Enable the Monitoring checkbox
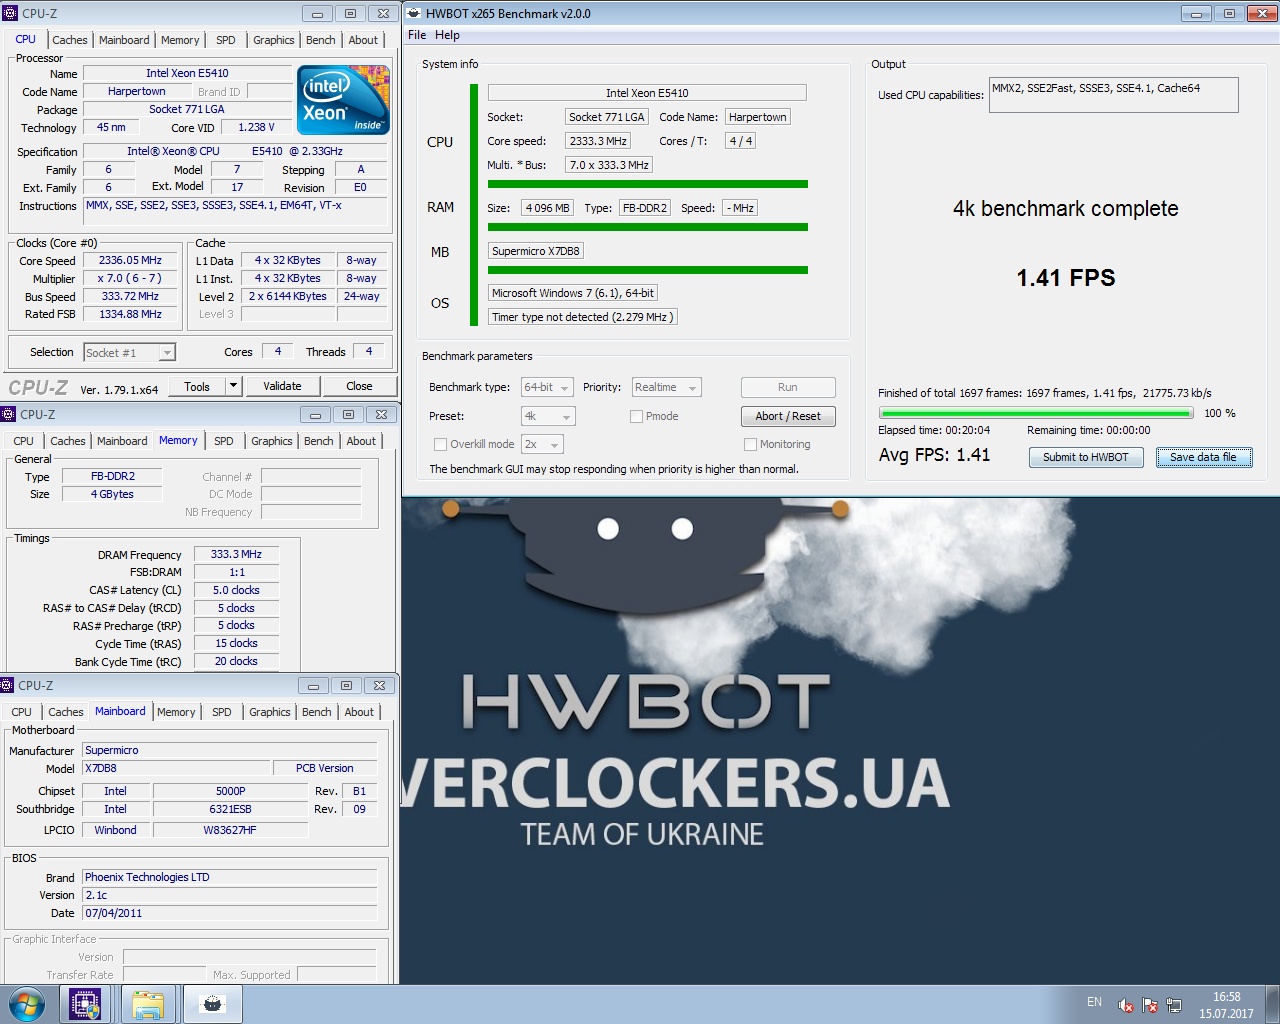This screenshot has width=1280, height=1024. [x=750, y=444]
